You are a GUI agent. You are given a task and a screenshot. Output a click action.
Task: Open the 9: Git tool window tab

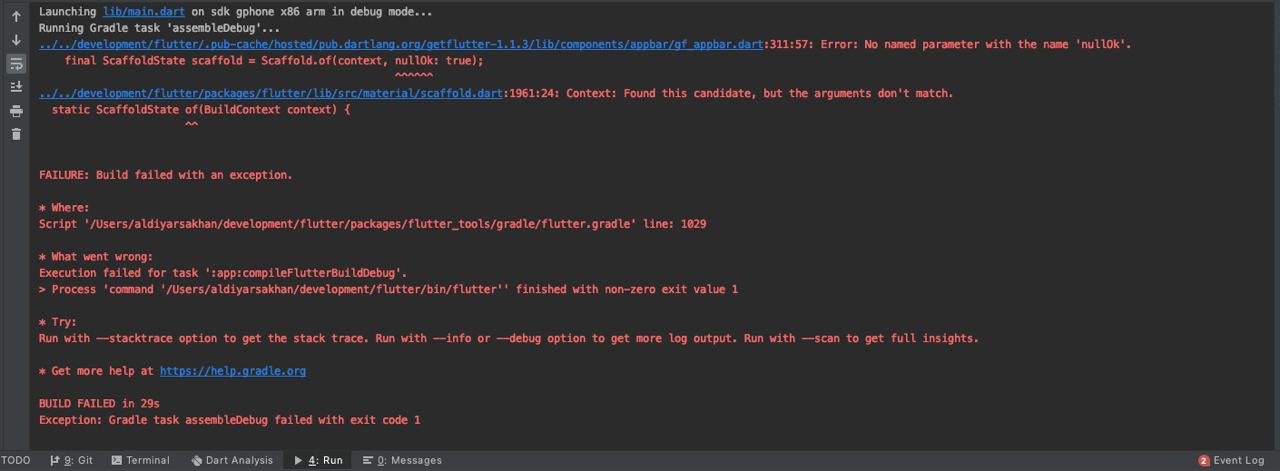tap(70, 460)
